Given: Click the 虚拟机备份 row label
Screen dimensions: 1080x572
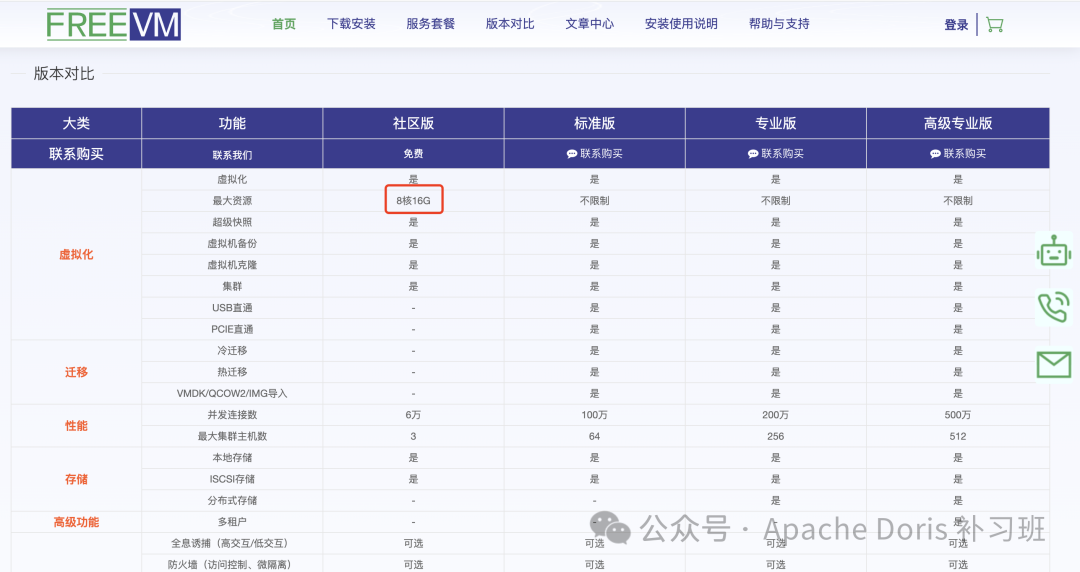Looking at the screenshot, I should click(x=232, y=243).
